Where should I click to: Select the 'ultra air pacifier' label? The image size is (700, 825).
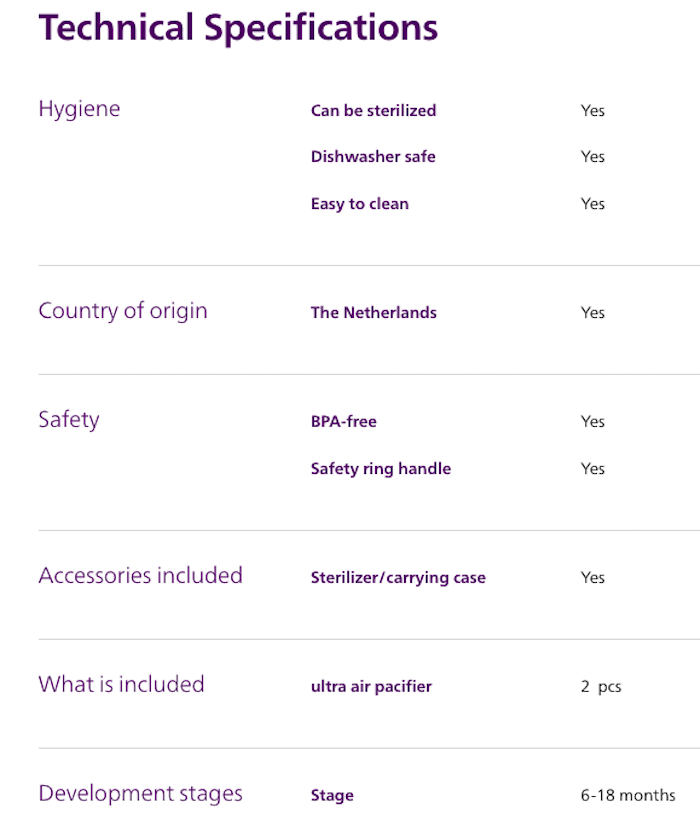[x=371, y=687]
